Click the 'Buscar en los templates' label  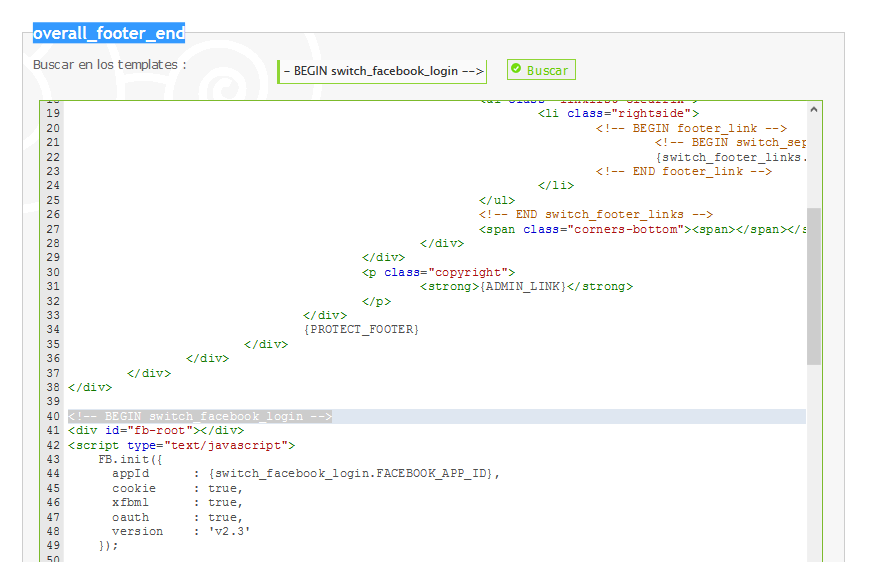coord(109,65)
